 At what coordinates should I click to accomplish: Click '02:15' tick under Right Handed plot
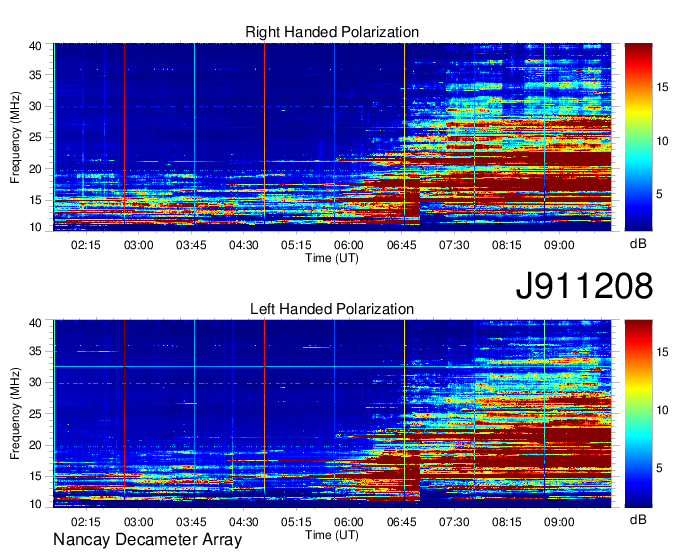(x=86, y=245)
